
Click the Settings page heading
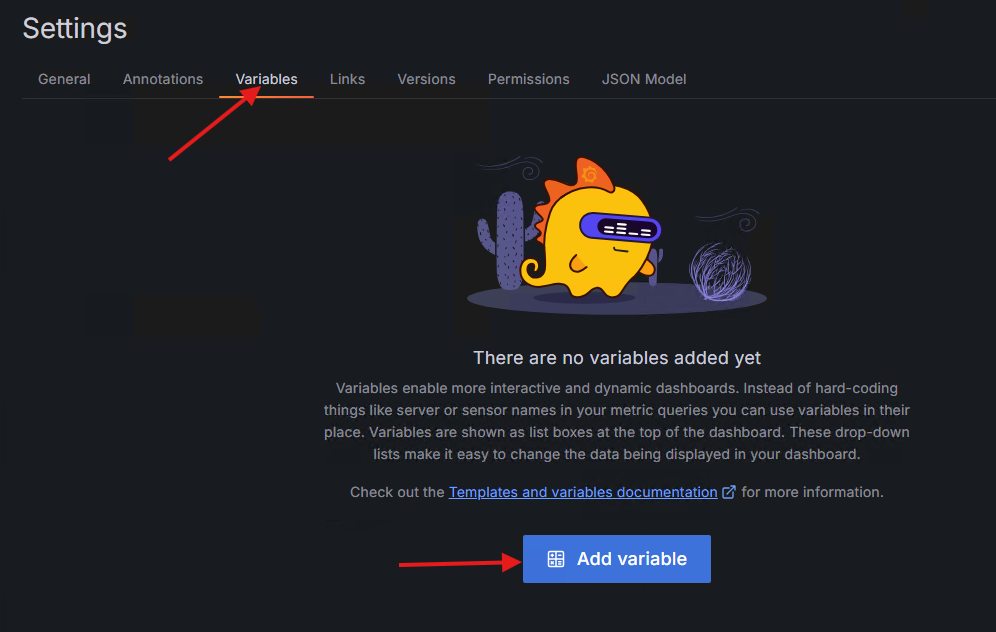point(75,28)
